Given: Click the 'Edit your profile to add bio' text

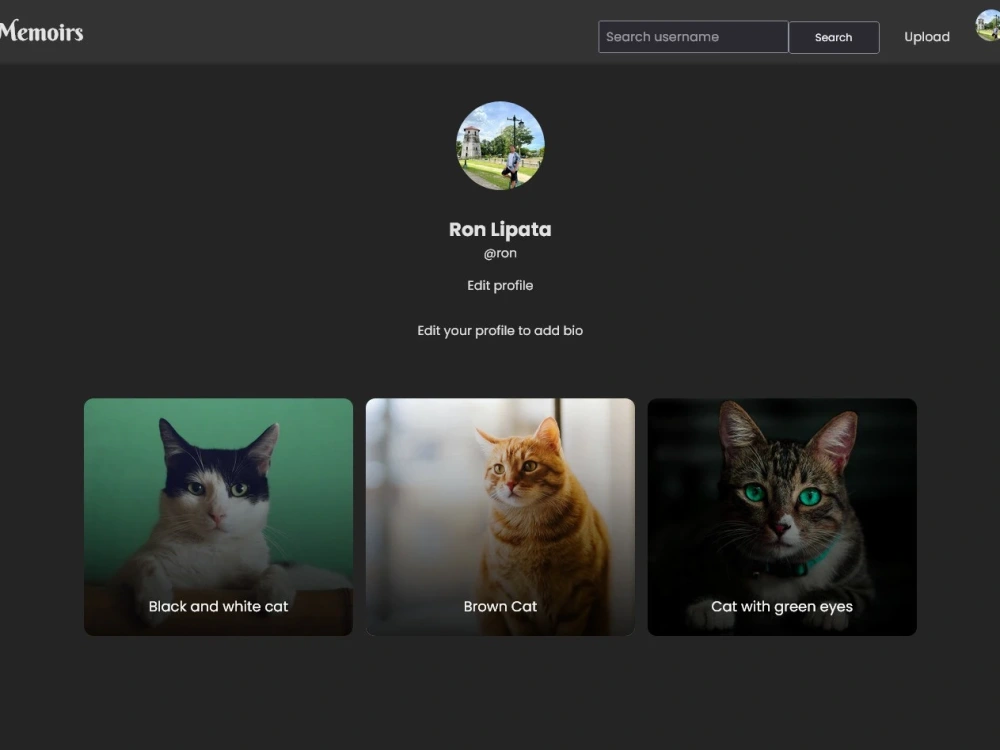Looking at the screenshot, I should (500, 330).
